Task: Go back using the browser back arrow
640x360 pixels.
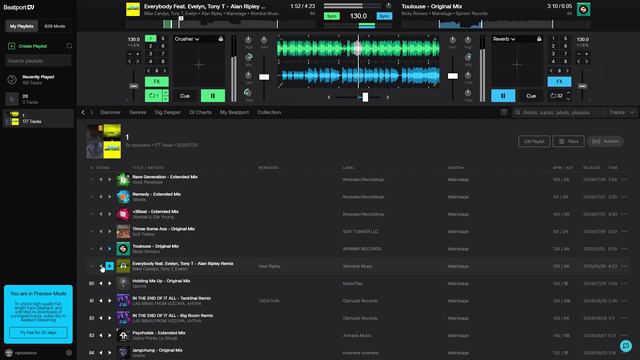Action: 83,112
